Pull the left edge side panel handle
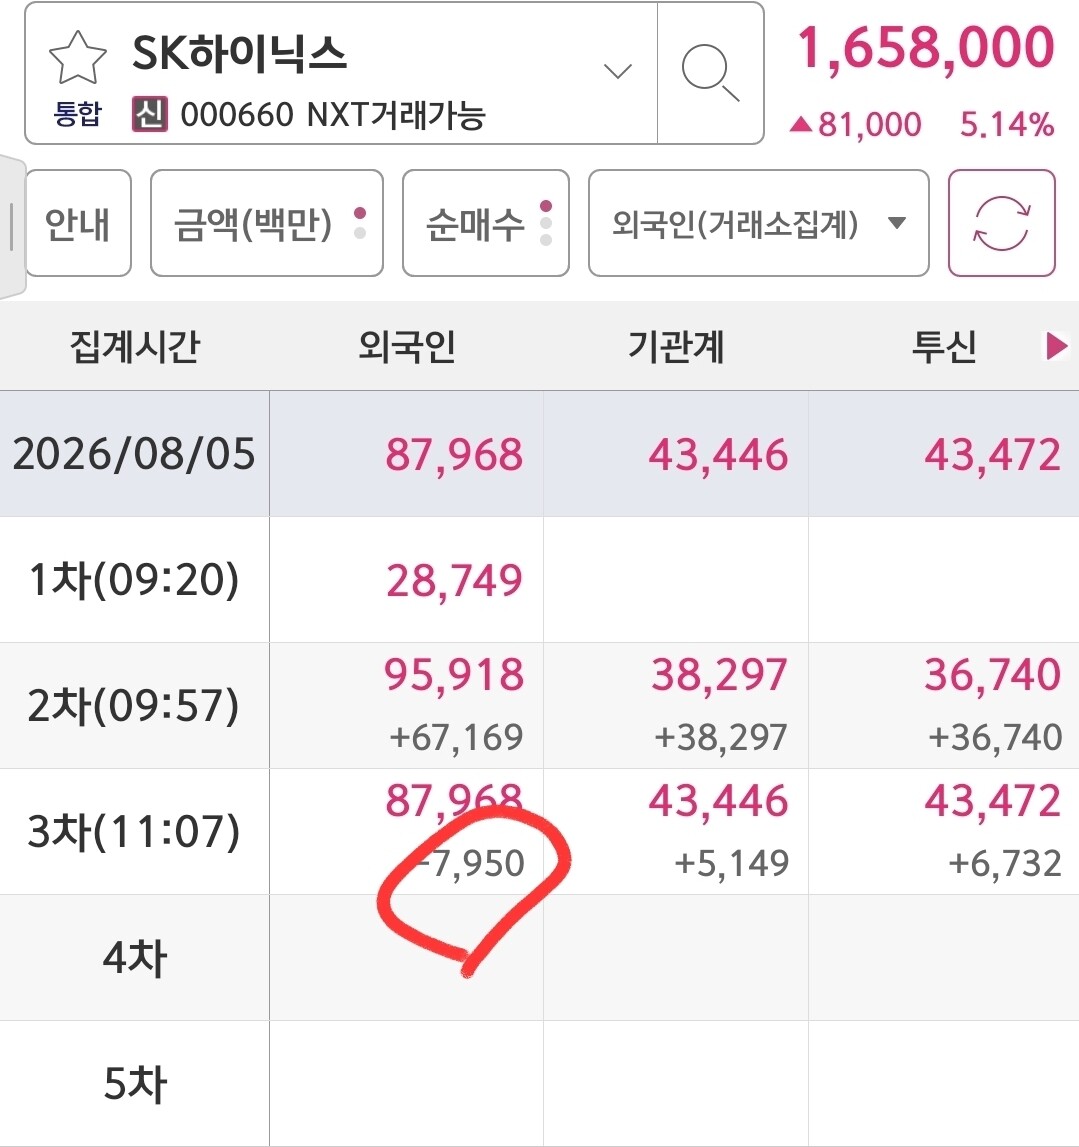Image resolution: width=1079 pixels, height=1147 pixels. click(12, 227)
